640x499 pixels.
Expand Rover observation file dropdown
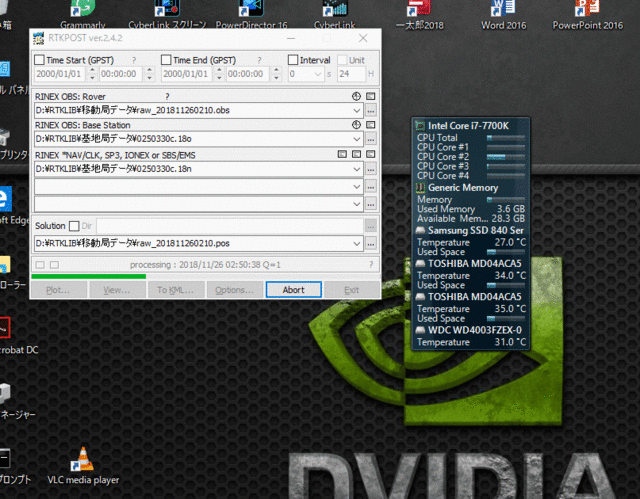tap(357, 111)
